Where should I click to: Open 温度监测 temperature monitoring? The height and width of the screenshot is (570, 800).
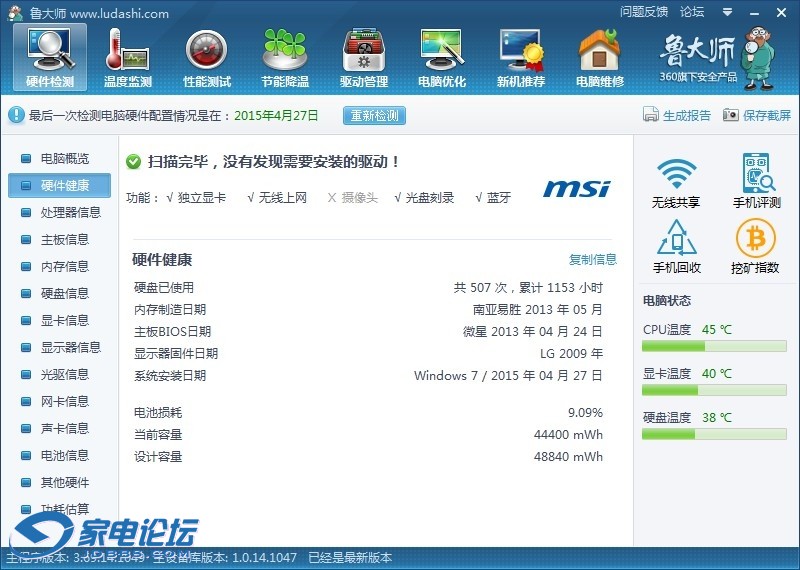(127, 58)
